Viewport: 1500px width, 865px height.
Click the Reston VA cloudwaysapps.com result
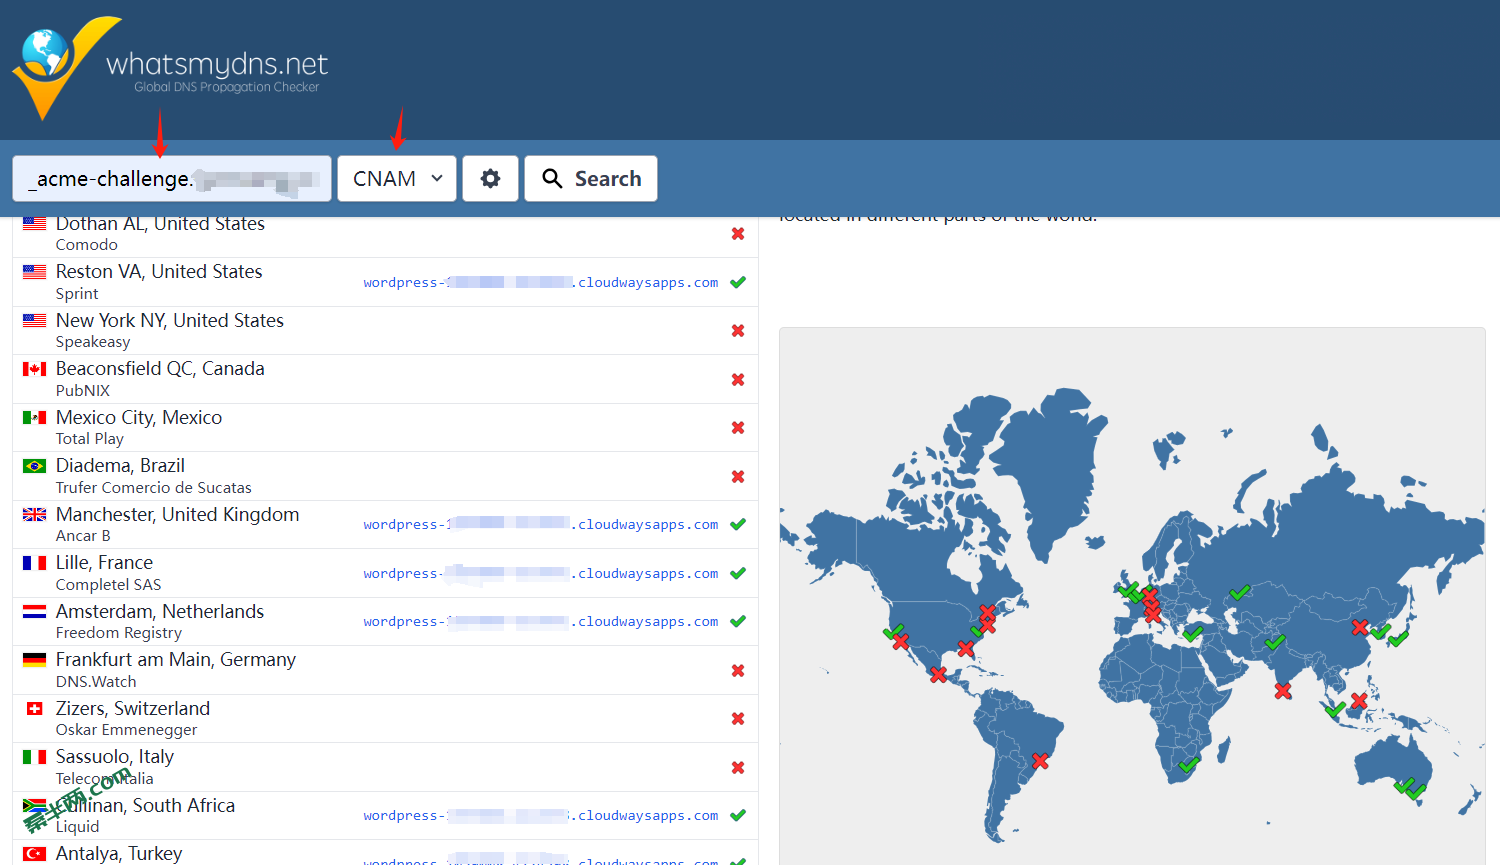(540, 282)
